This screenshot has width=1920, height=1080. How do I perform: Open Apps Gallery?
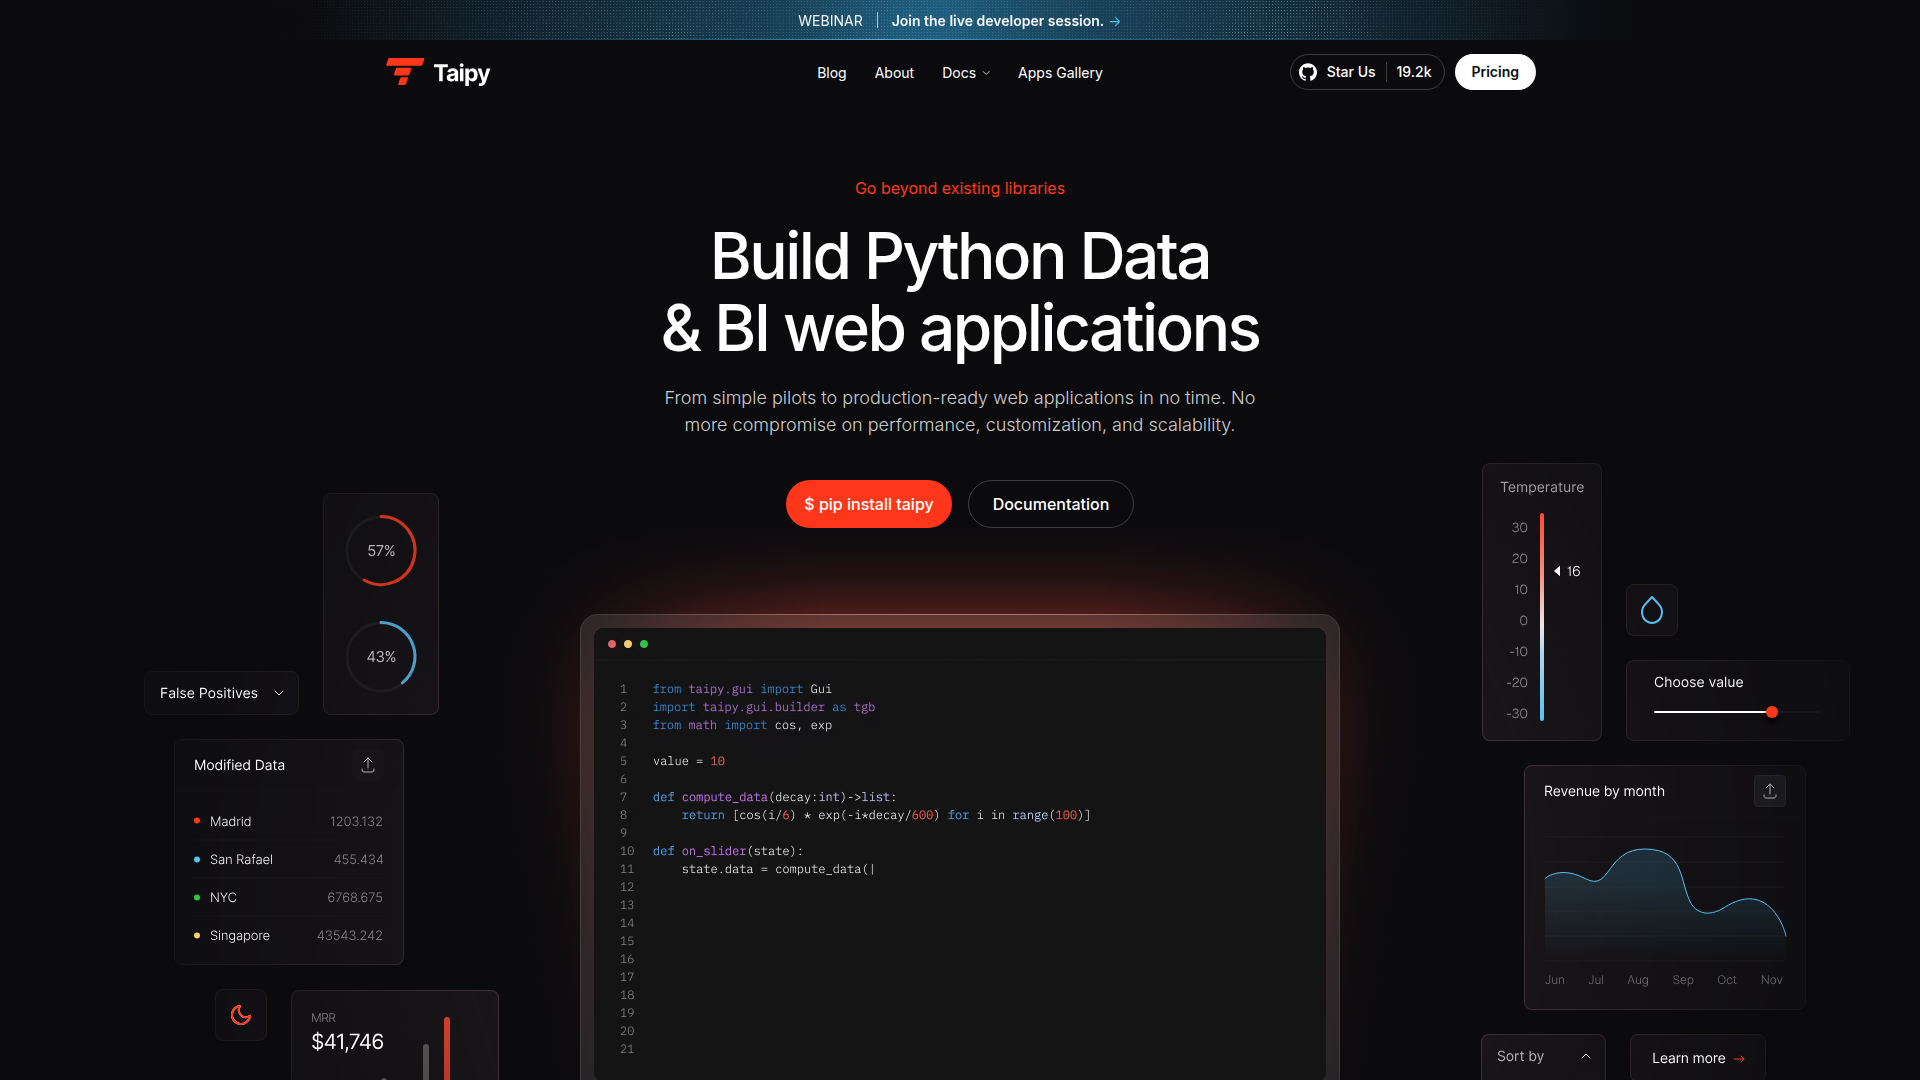pos(1060,73)
